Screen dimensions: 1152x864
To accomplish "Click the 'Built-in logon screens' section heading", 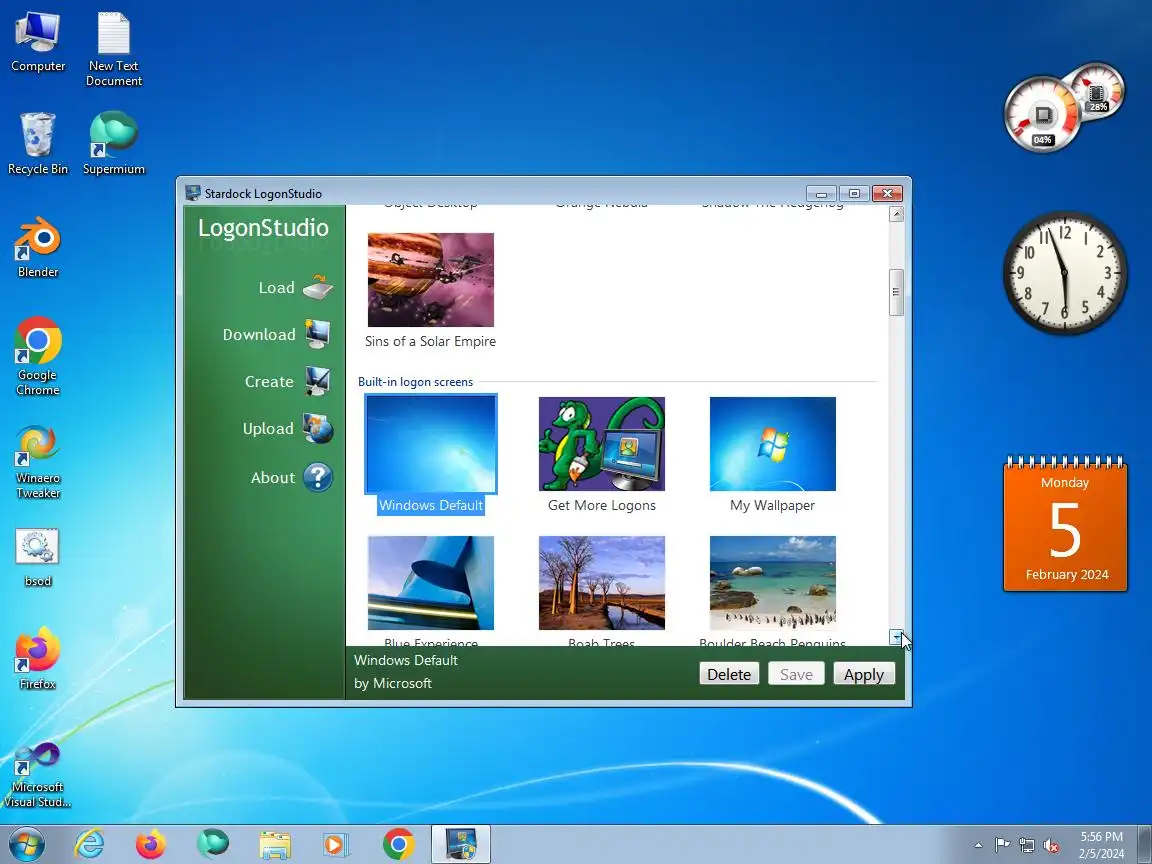I will pyautogui.click(x=415, y=382).
